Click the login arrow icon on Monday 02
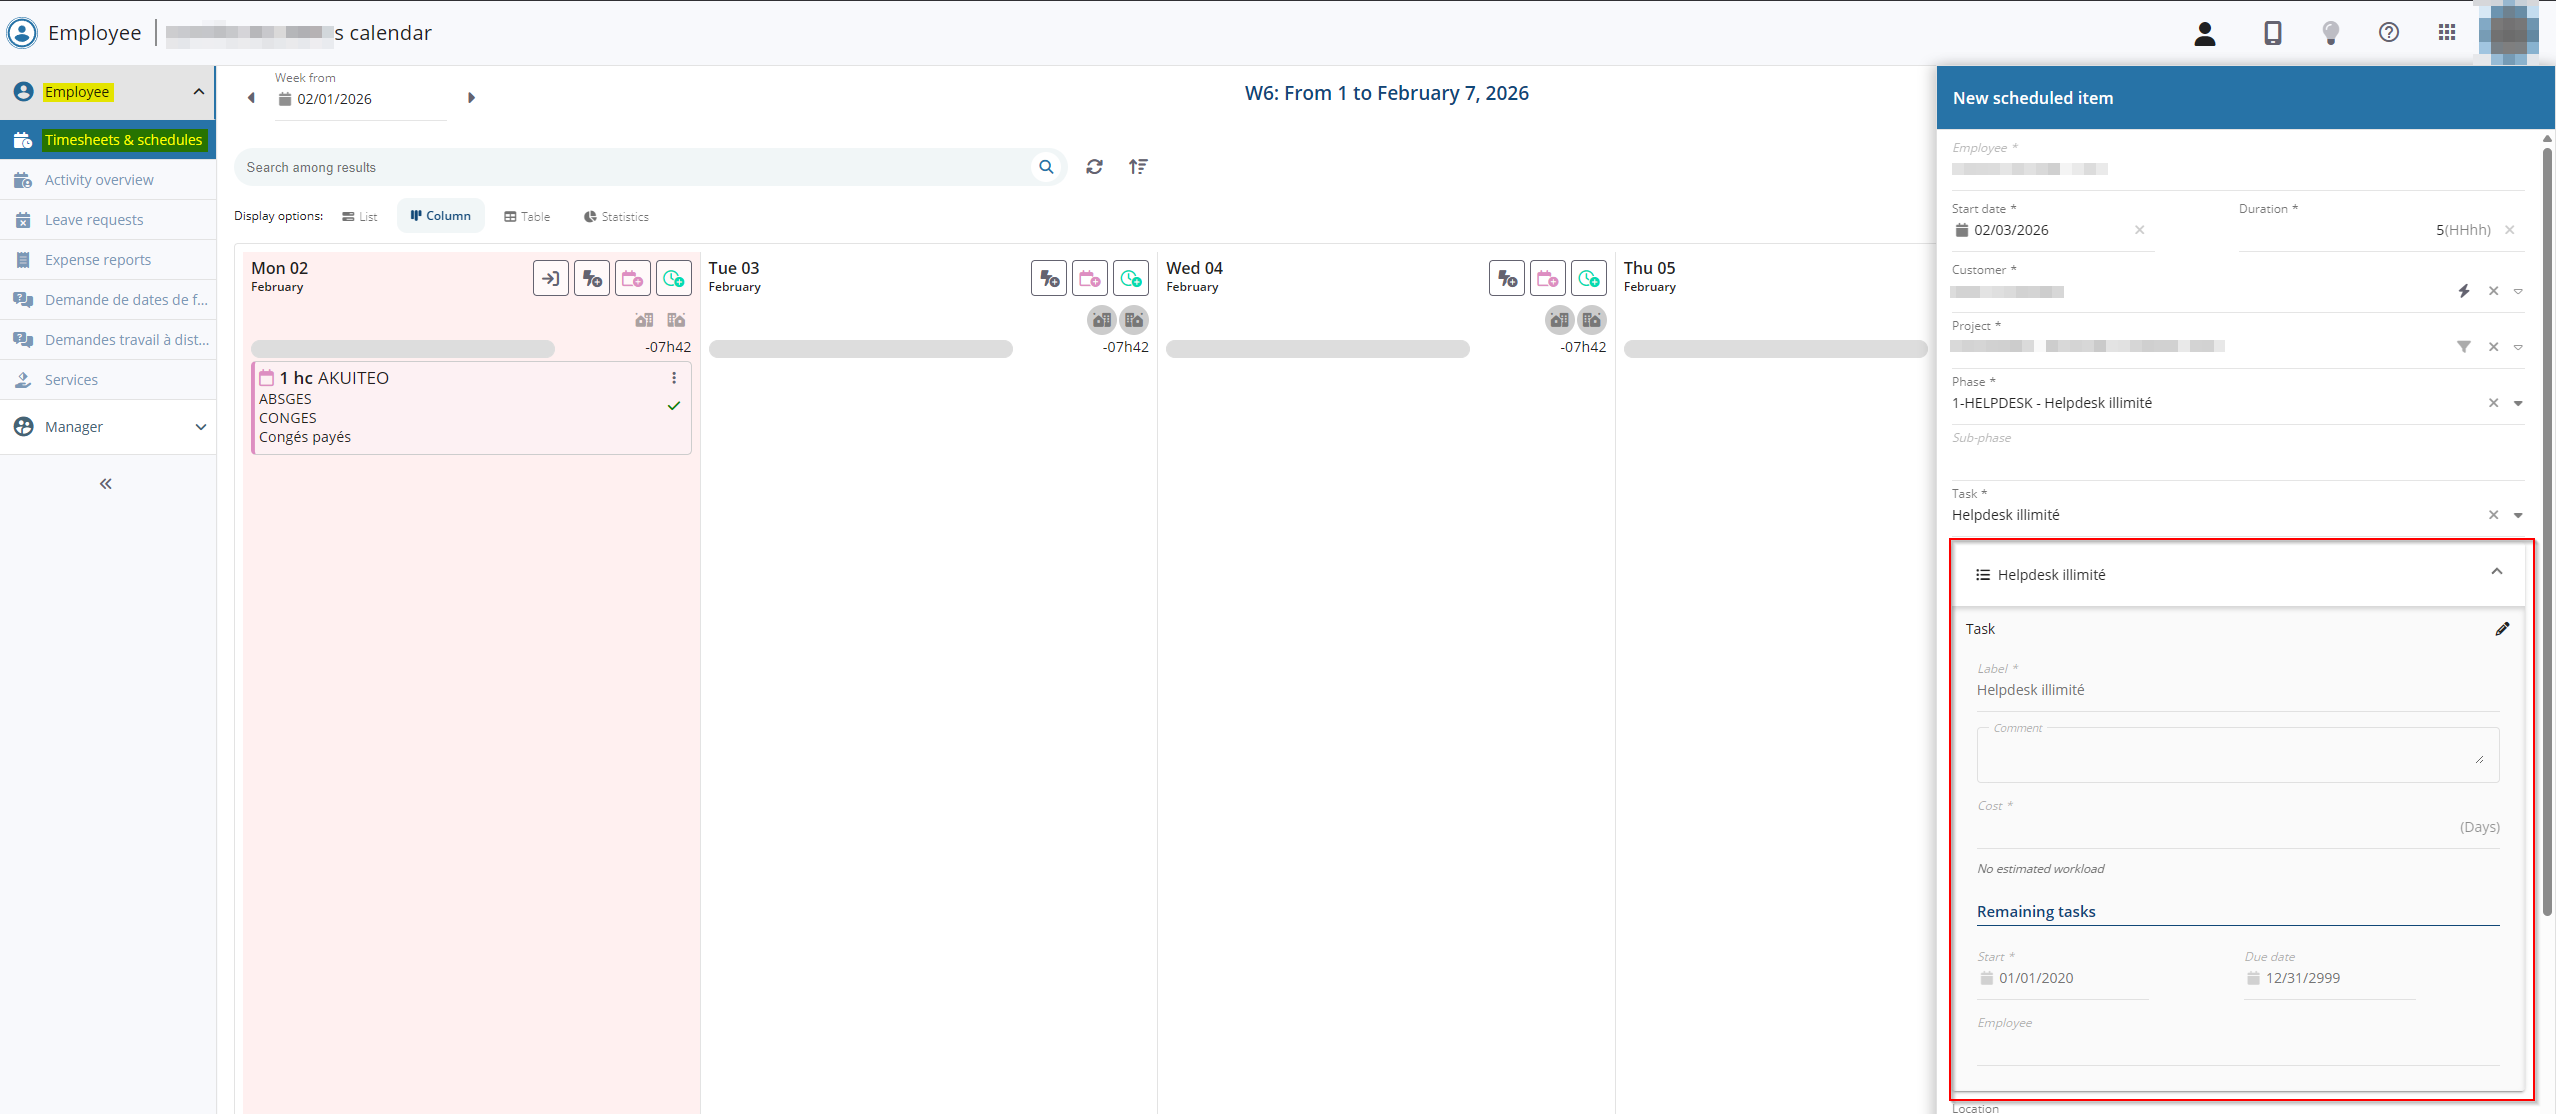 551,279
